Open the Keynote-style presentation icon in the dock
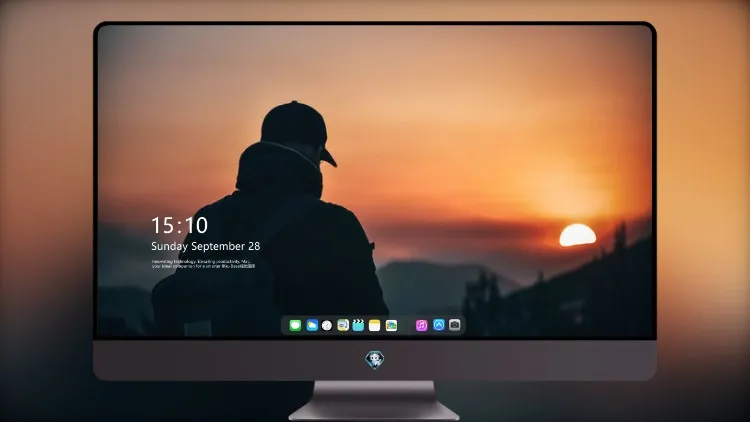The width and height of the screenshot is (750, 422). [x=343, y=325]
